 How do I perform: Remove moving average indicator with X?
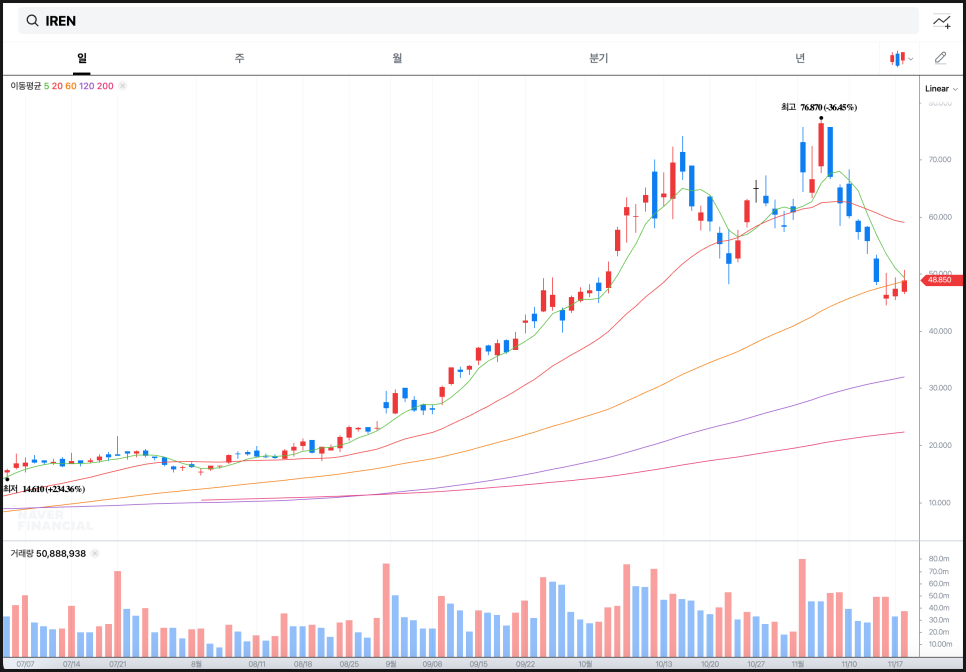pos(122,86)
